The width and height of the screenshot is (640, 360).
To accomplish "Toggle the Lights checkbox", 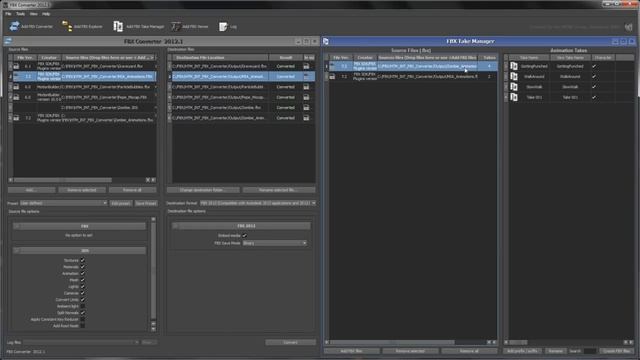I will pos(82,287).
